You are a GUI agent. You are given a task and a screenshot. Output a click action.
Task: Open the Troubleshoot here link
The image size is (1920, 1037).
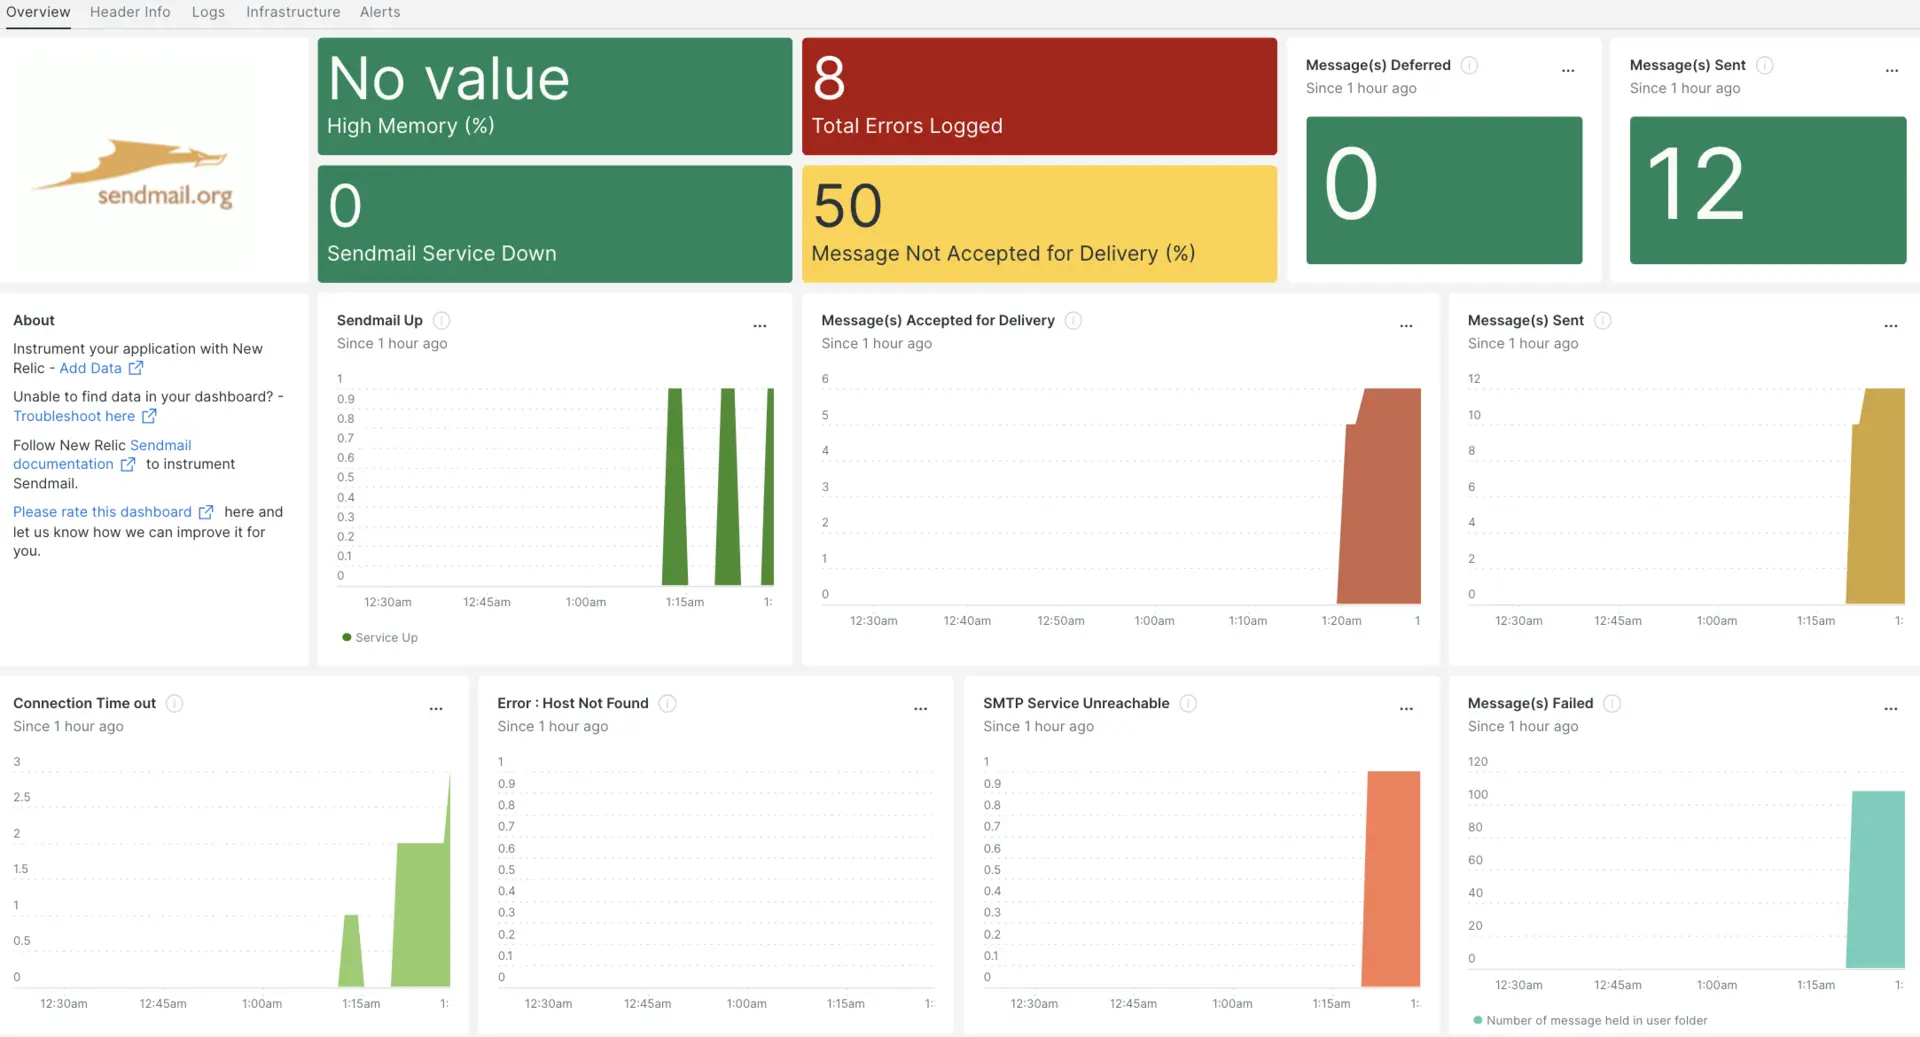tap(74, 416)
